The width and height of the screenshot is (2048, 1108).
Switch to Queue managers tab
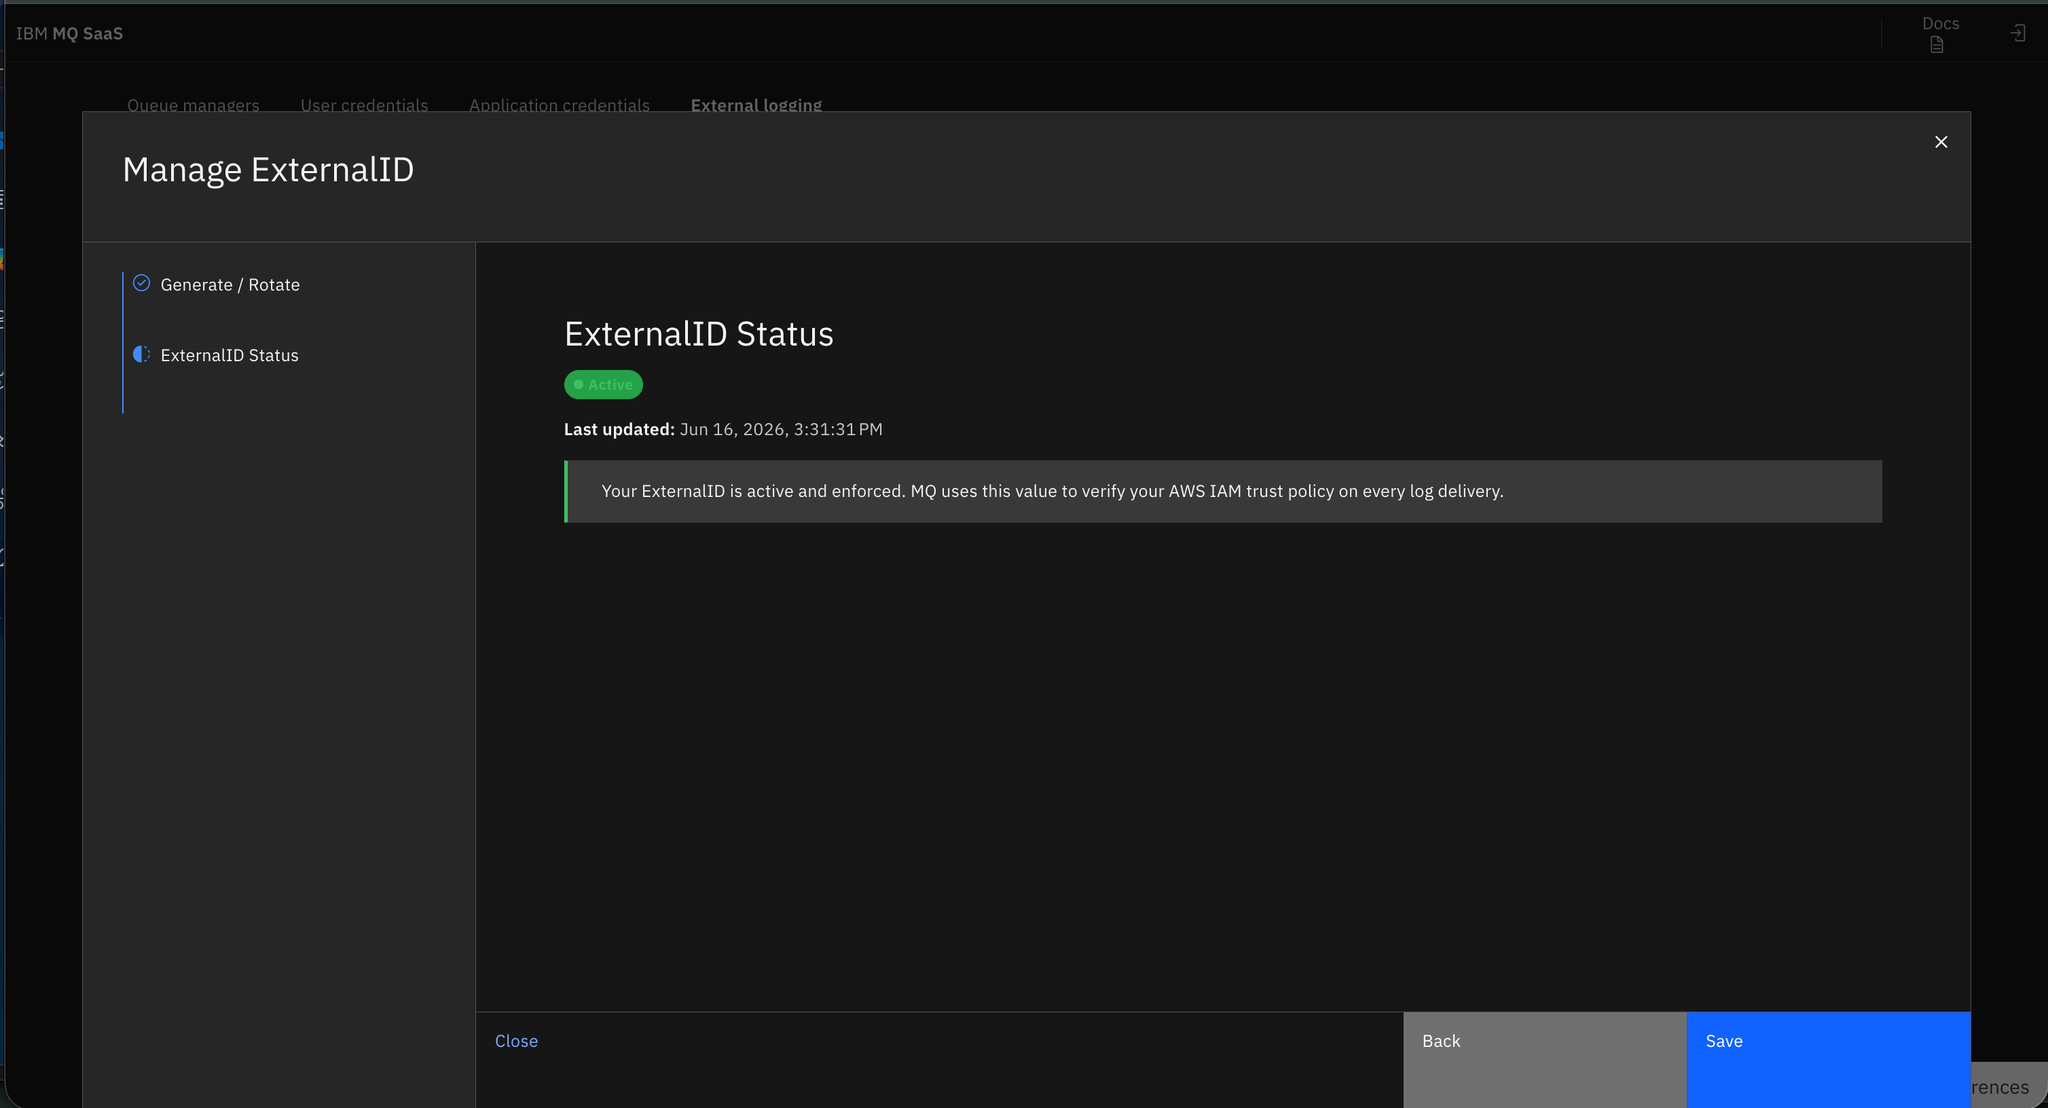pyautogui.click(x=193, y=104)
